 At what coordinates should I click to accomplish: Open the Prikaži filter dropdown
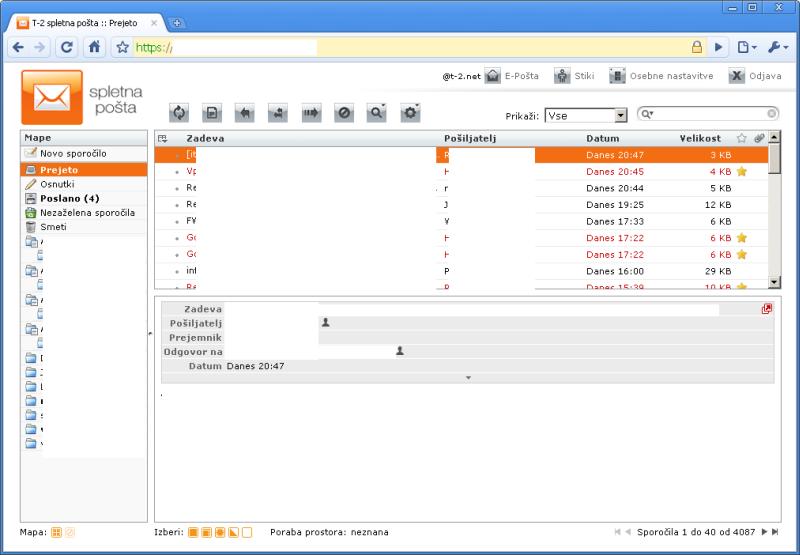[620, 116]
